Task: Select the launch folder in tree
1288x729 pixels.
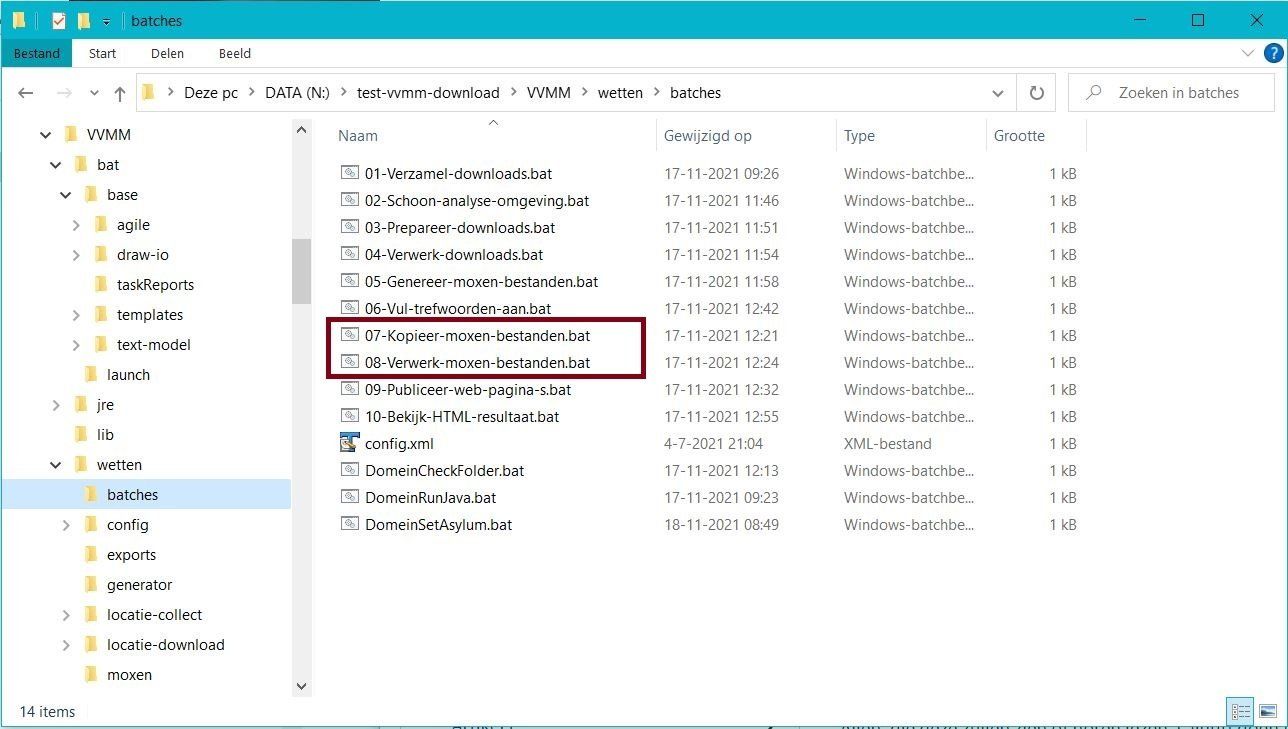Action: point(128,375)
